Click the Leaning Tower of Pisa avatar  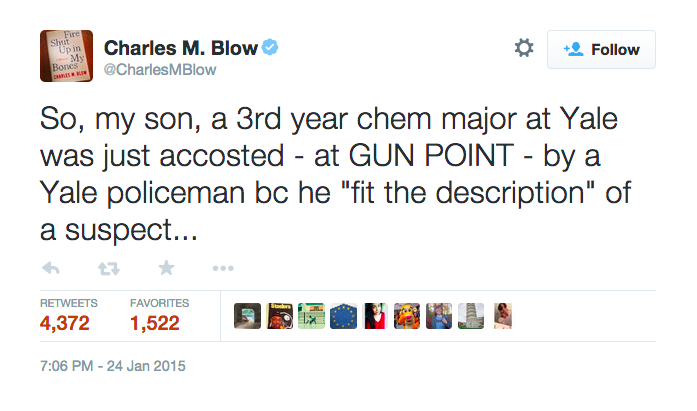click(471, 316)
